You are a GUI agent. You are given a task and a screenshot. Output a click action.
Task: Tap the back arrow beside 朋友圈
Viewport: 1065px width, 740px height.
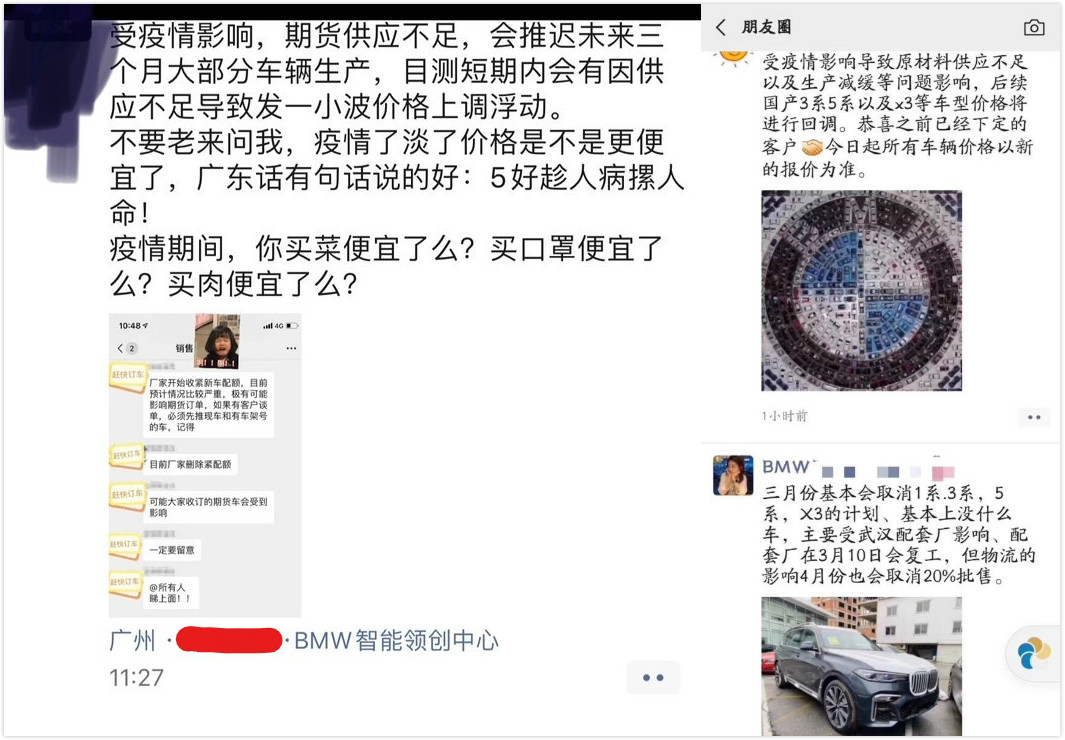tap(721, 27)
